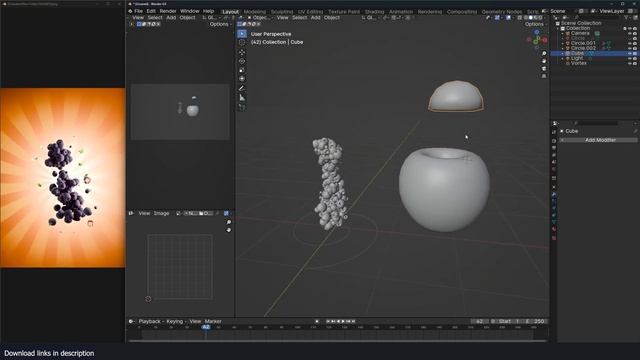
Task: Toggle viewport visibility eye for Vortex
Action: [x=630, y=63]
